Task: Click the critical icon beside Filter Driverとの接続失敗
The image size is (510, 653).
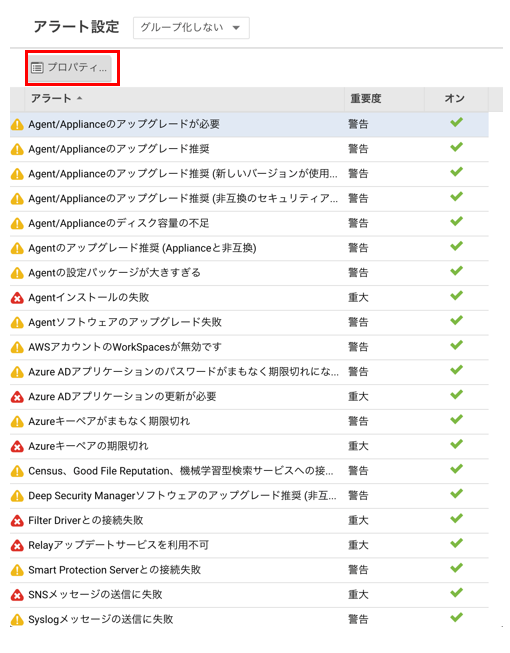Action: (x=17, y=521)
